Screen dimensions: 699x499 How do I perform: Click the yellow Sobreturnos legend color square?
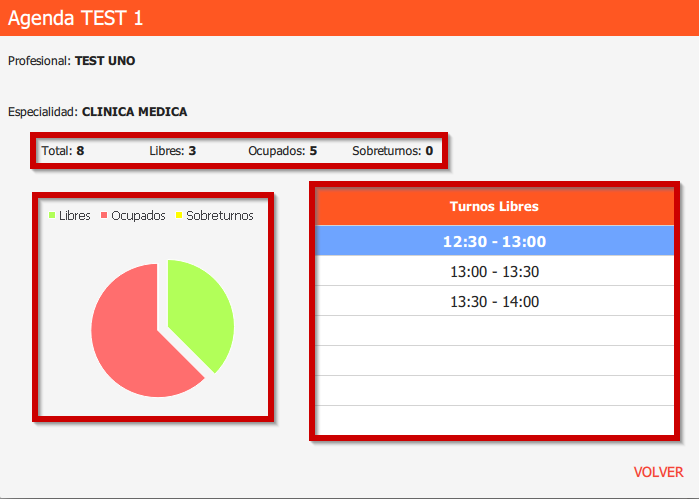180,216
